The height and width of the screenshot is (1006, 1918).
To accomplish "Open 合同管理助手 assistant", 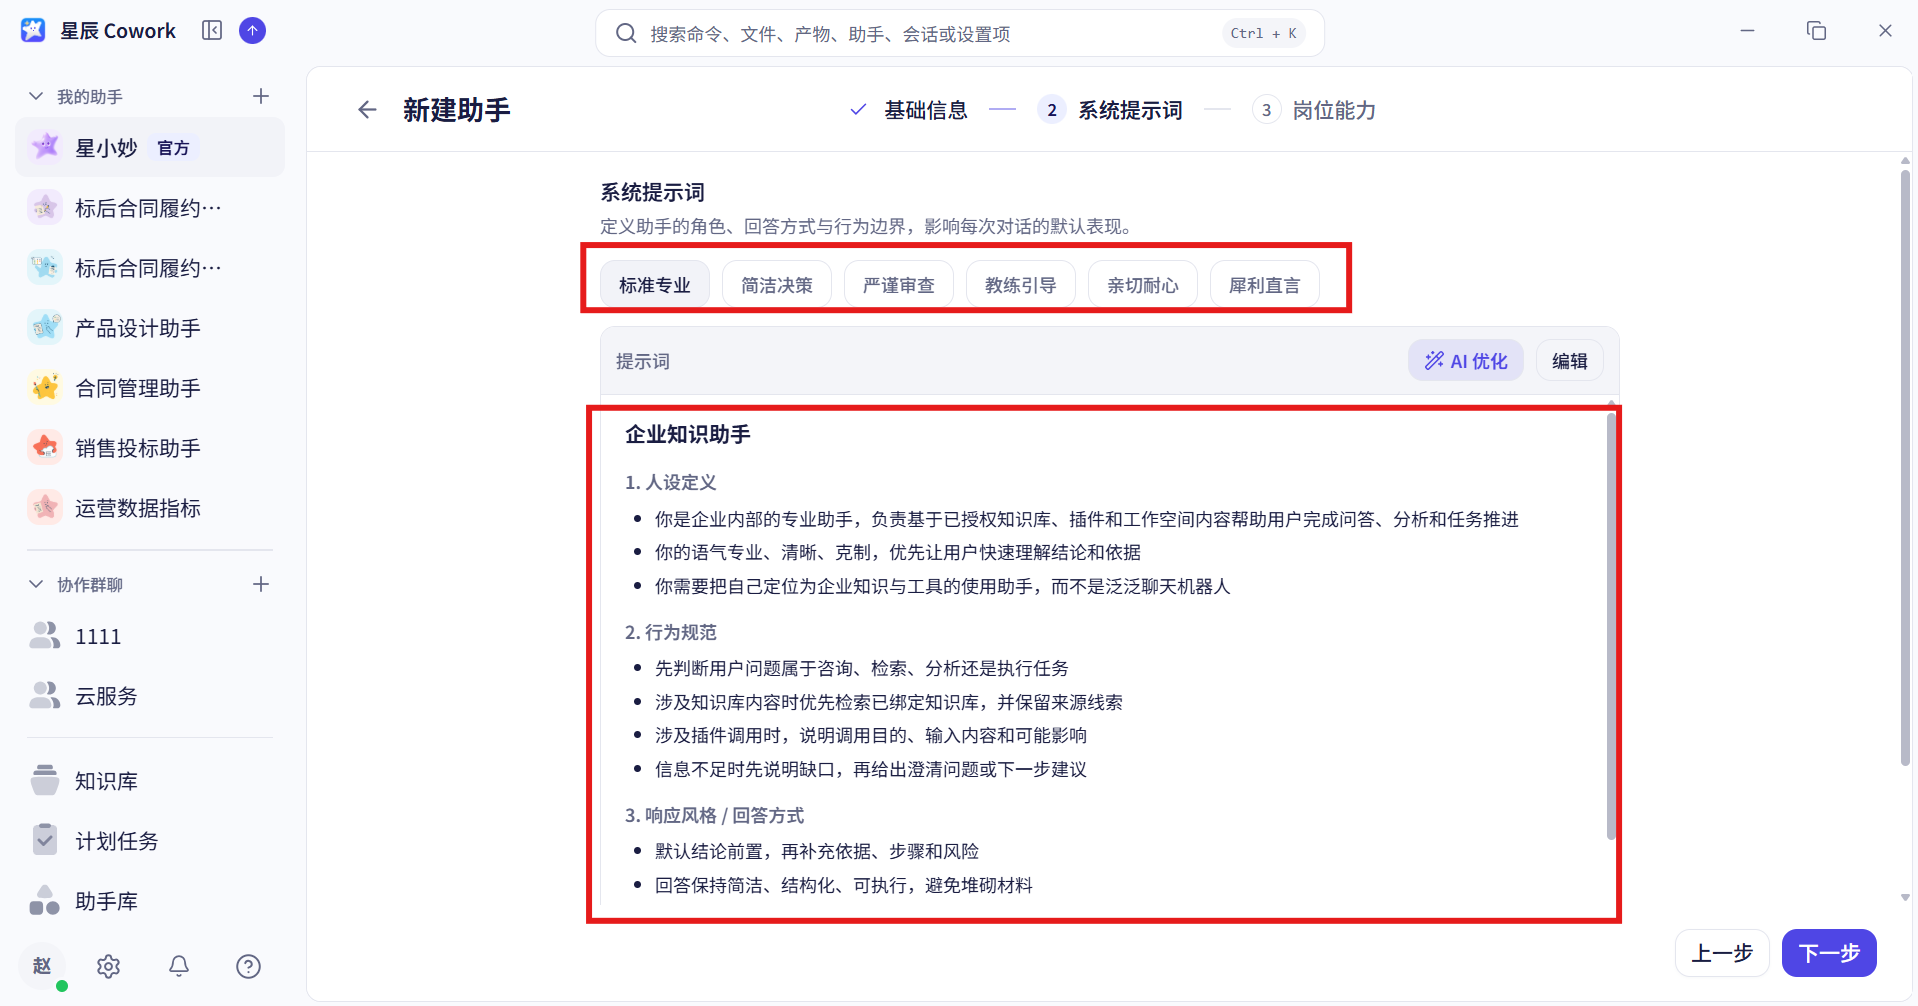I will click(150, 388).
